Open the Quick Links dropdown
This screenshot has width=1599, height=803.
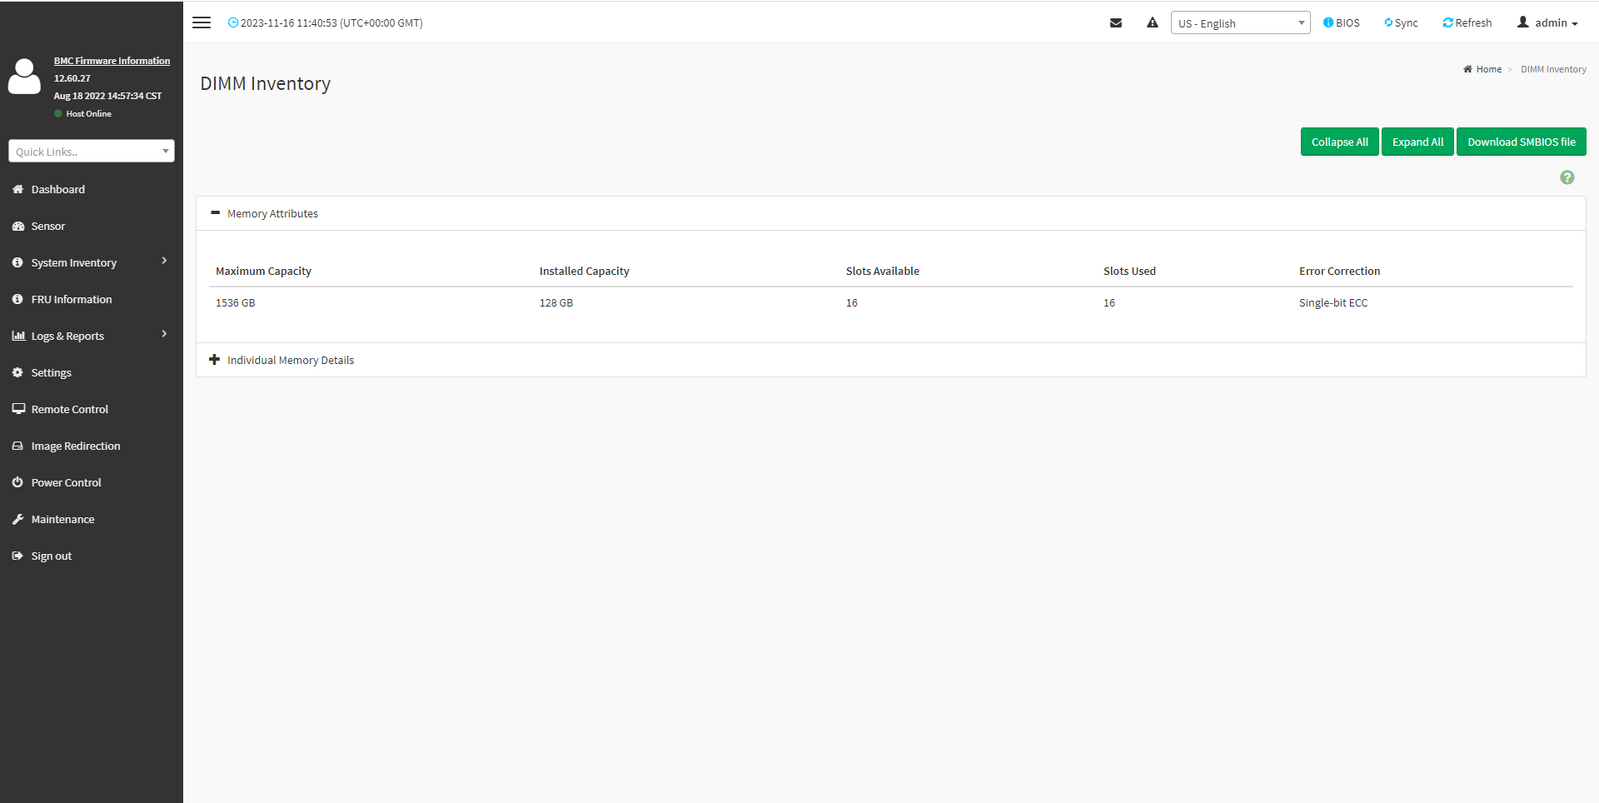[x=91, y=151]
